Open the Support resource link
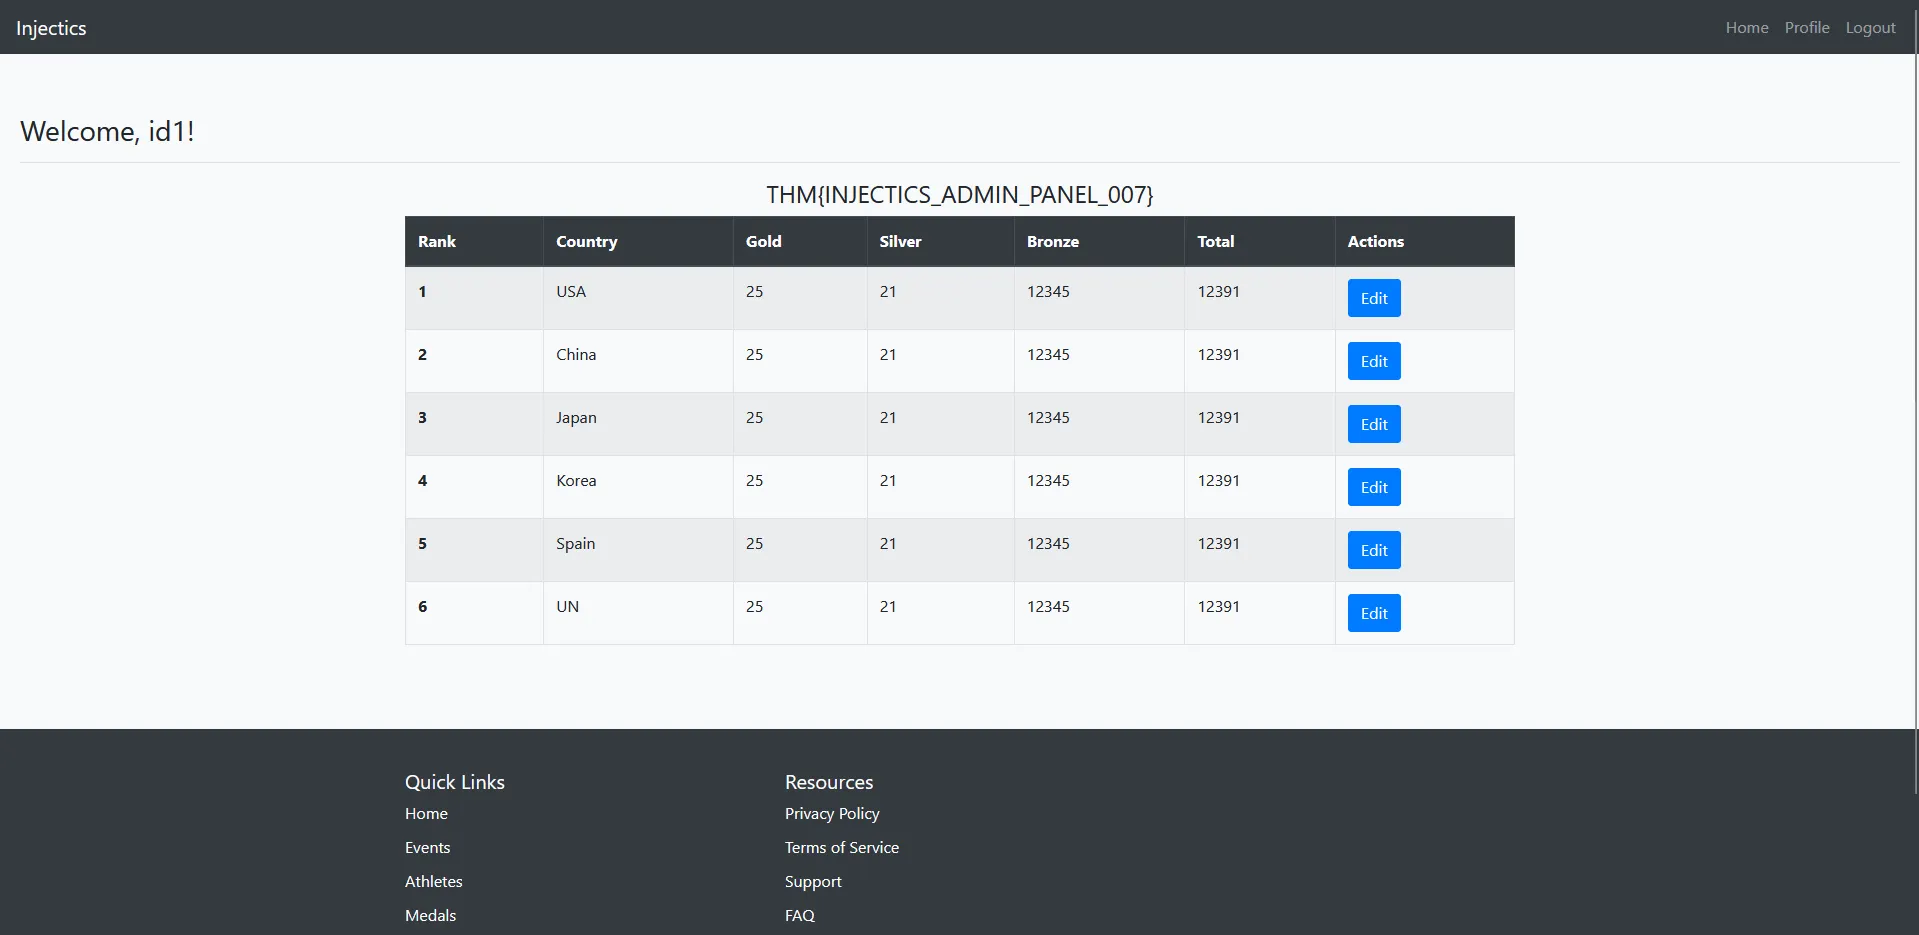The image size is (1919, 935). pyautogui.click(x=813, y=882)
